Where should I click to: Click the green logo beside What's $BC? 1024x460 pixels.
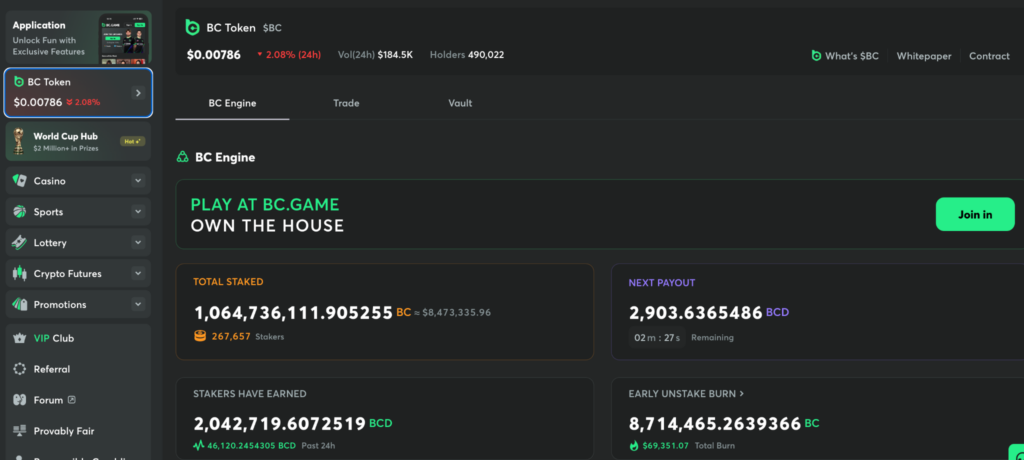click(x=816, y=56)
